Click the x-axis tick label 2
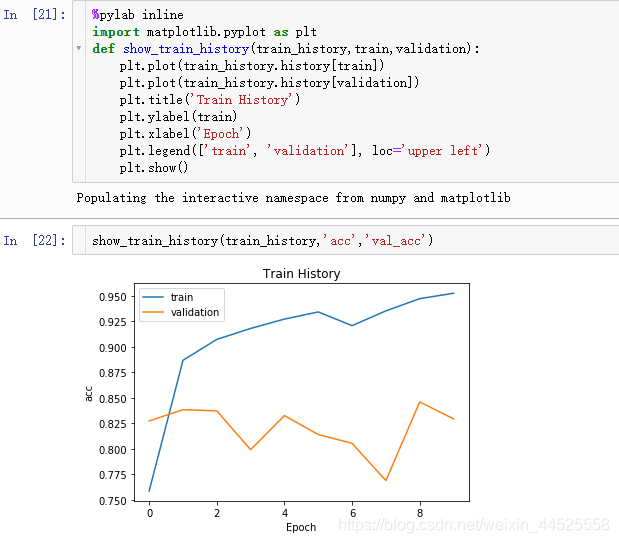The width and height of the screenshot is (619, 543). (217, 513)
